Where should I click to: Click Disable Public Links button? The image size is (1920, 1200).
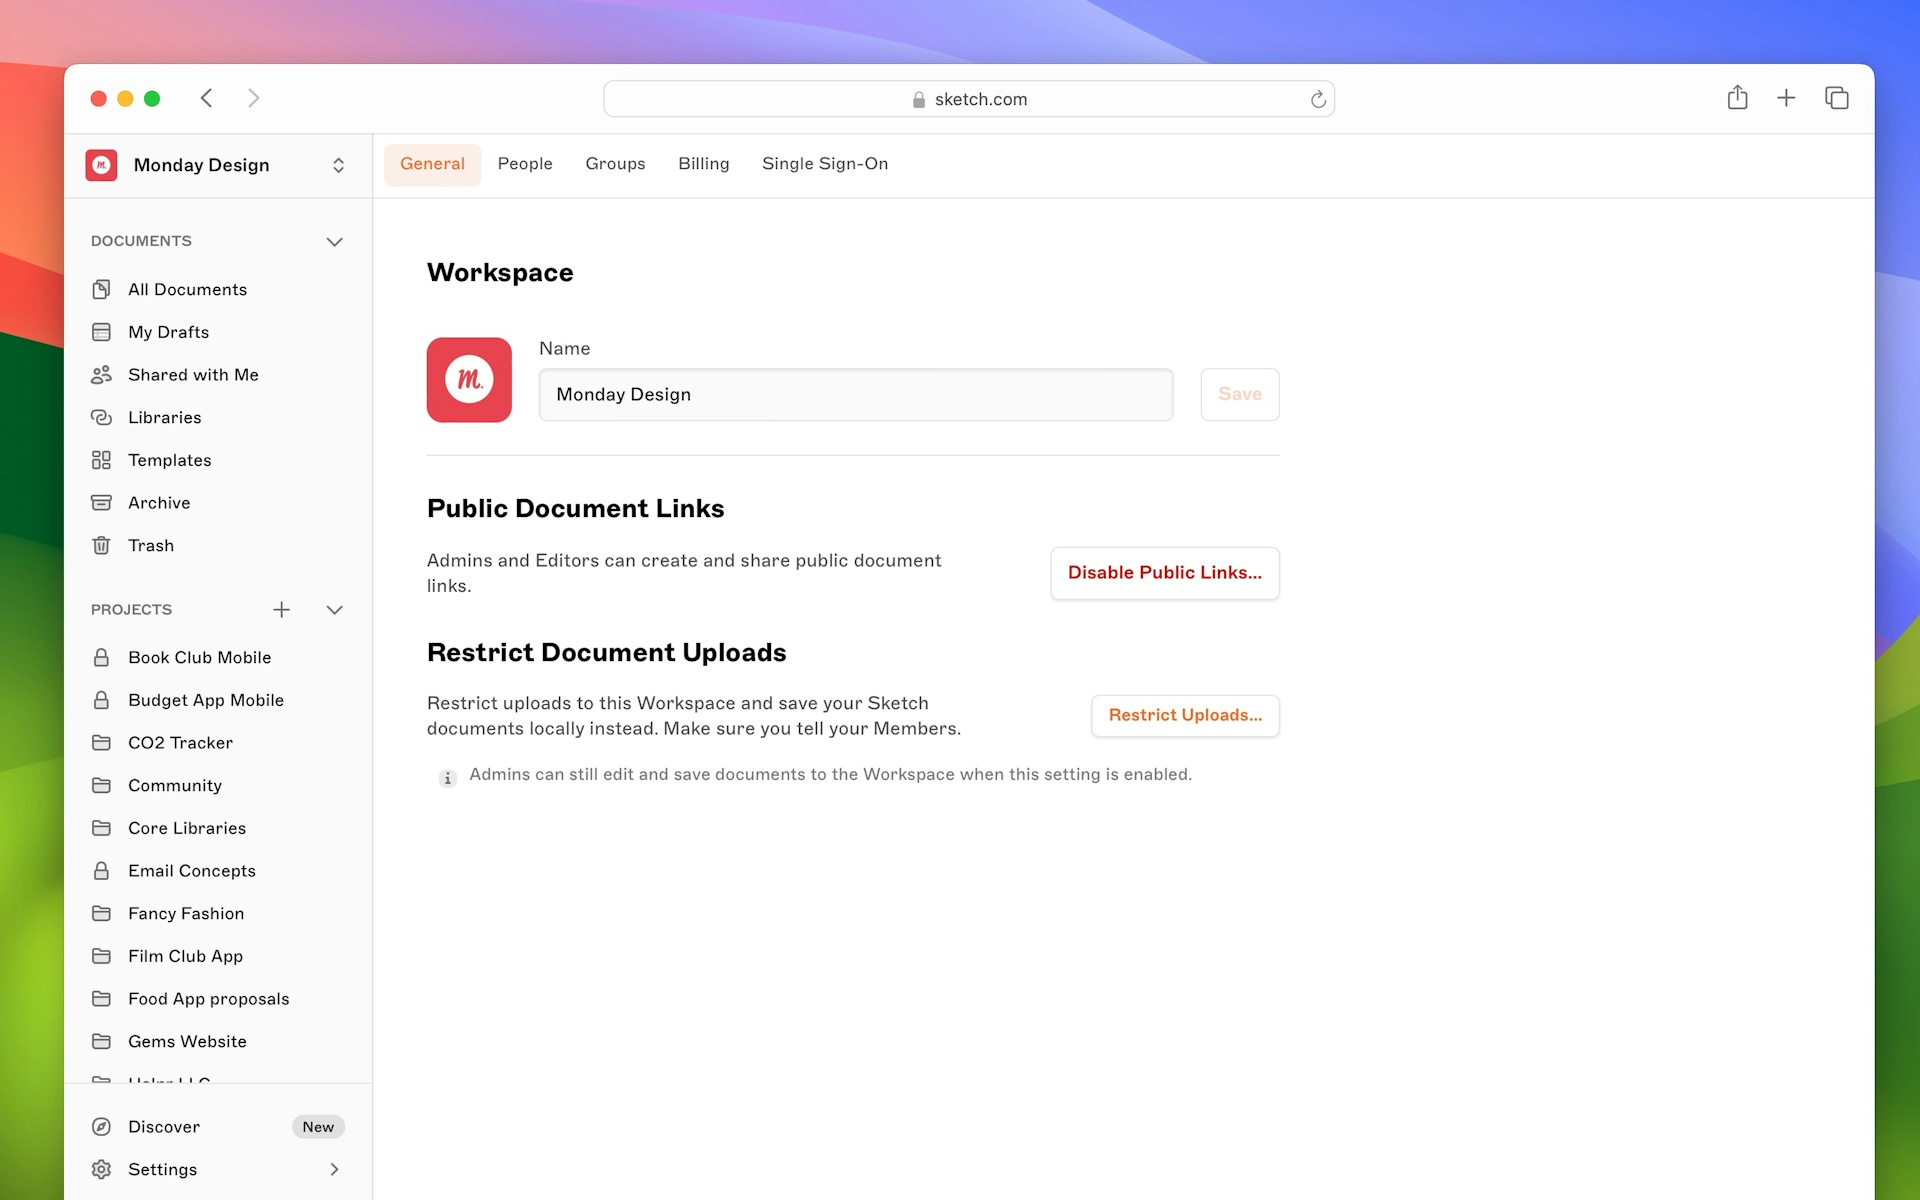tap(1164, 572)
